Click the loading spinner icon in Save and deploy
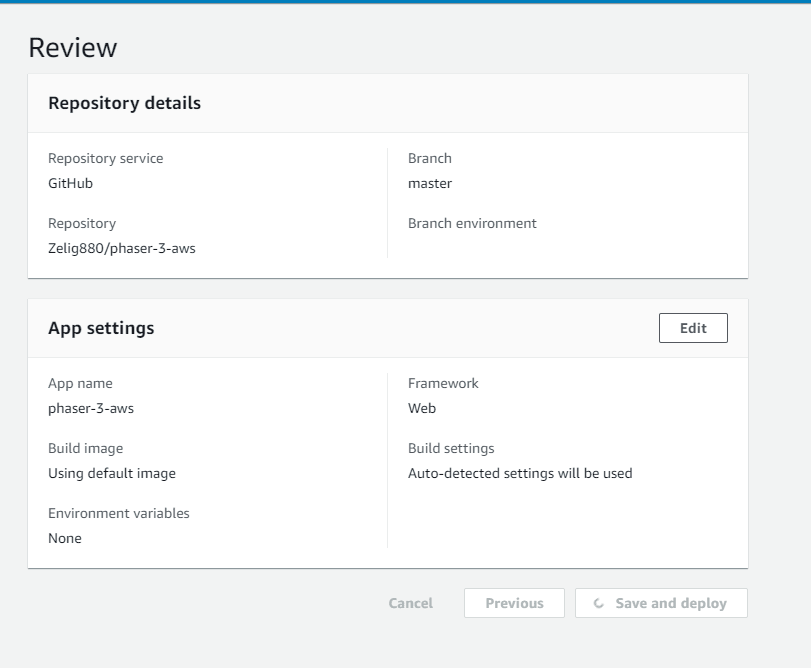The image size is (811, 668). [598, 603]
